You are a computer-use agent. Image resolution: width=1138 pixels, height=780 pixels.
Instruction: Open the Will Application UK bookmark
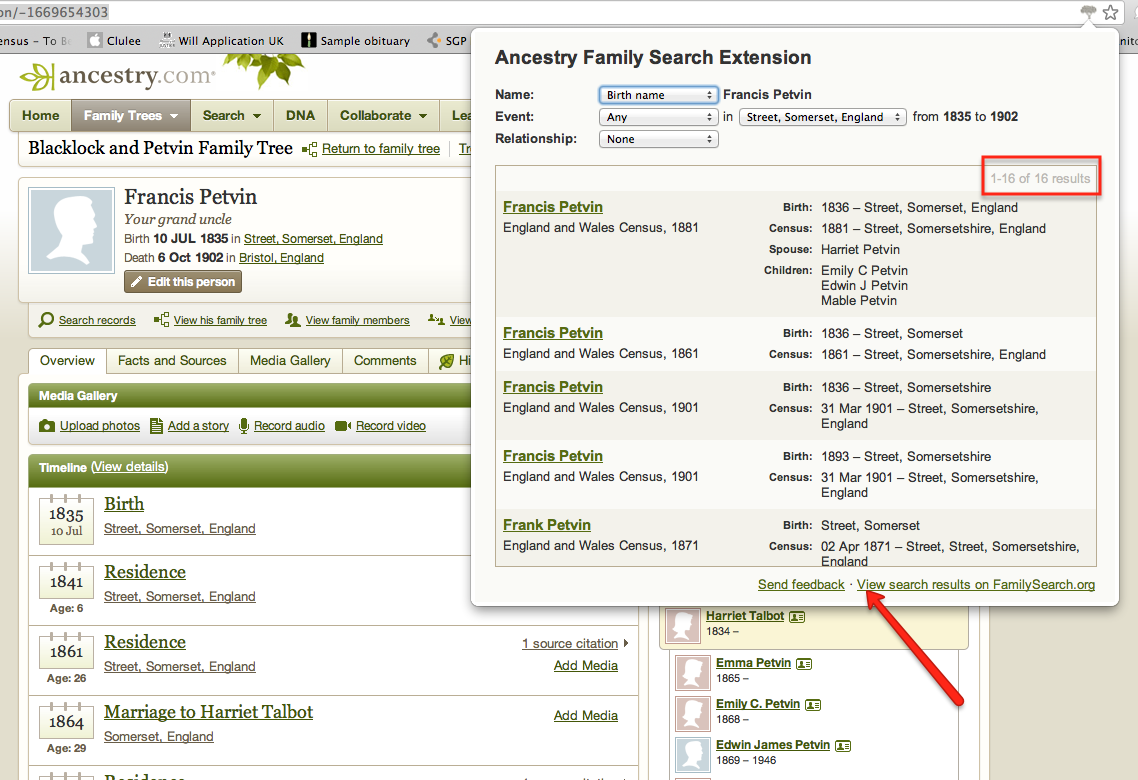point(222,41)
